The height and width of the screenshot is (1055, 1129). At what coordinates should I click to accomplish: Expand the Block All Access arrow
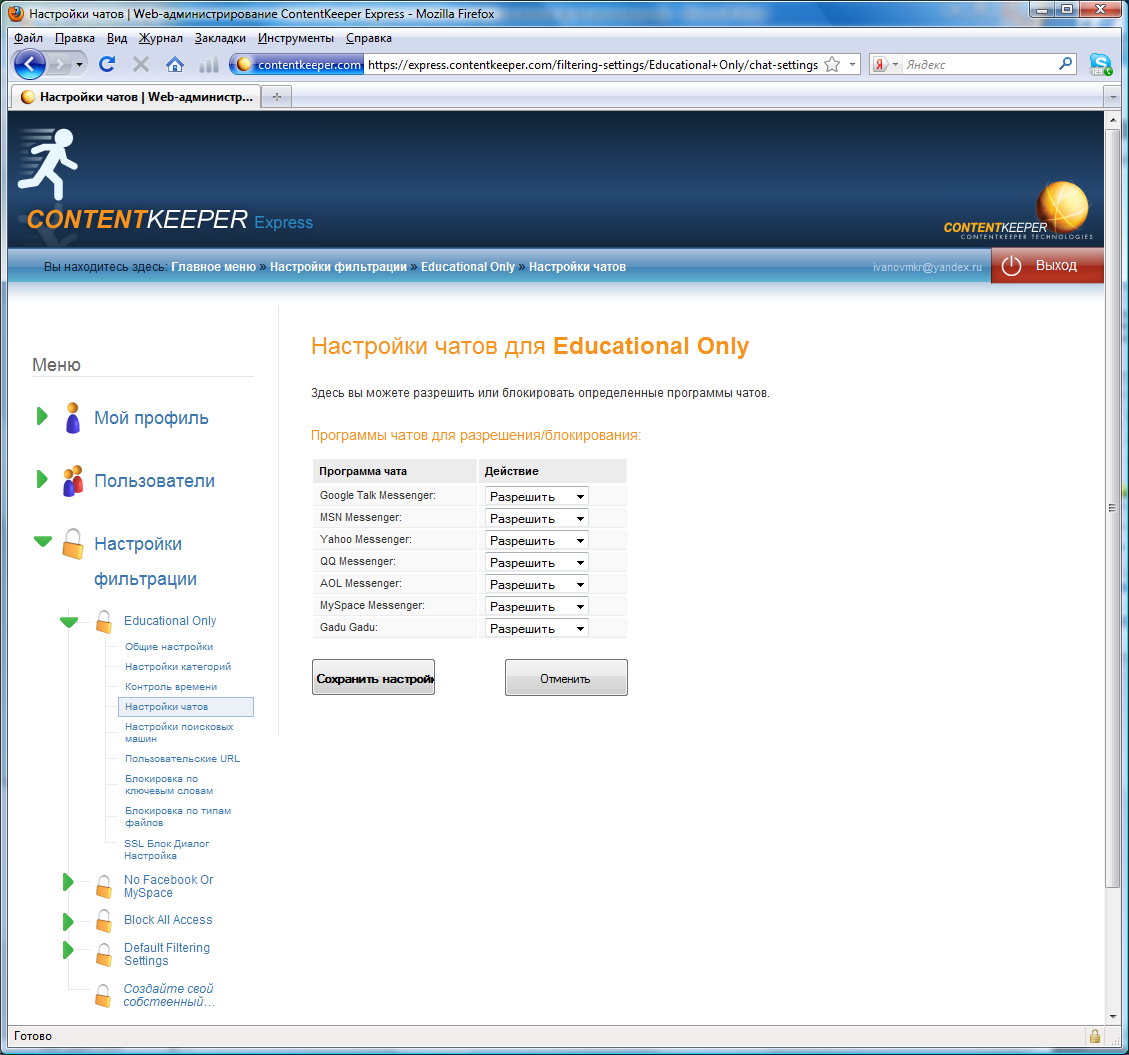pos(68,922)
